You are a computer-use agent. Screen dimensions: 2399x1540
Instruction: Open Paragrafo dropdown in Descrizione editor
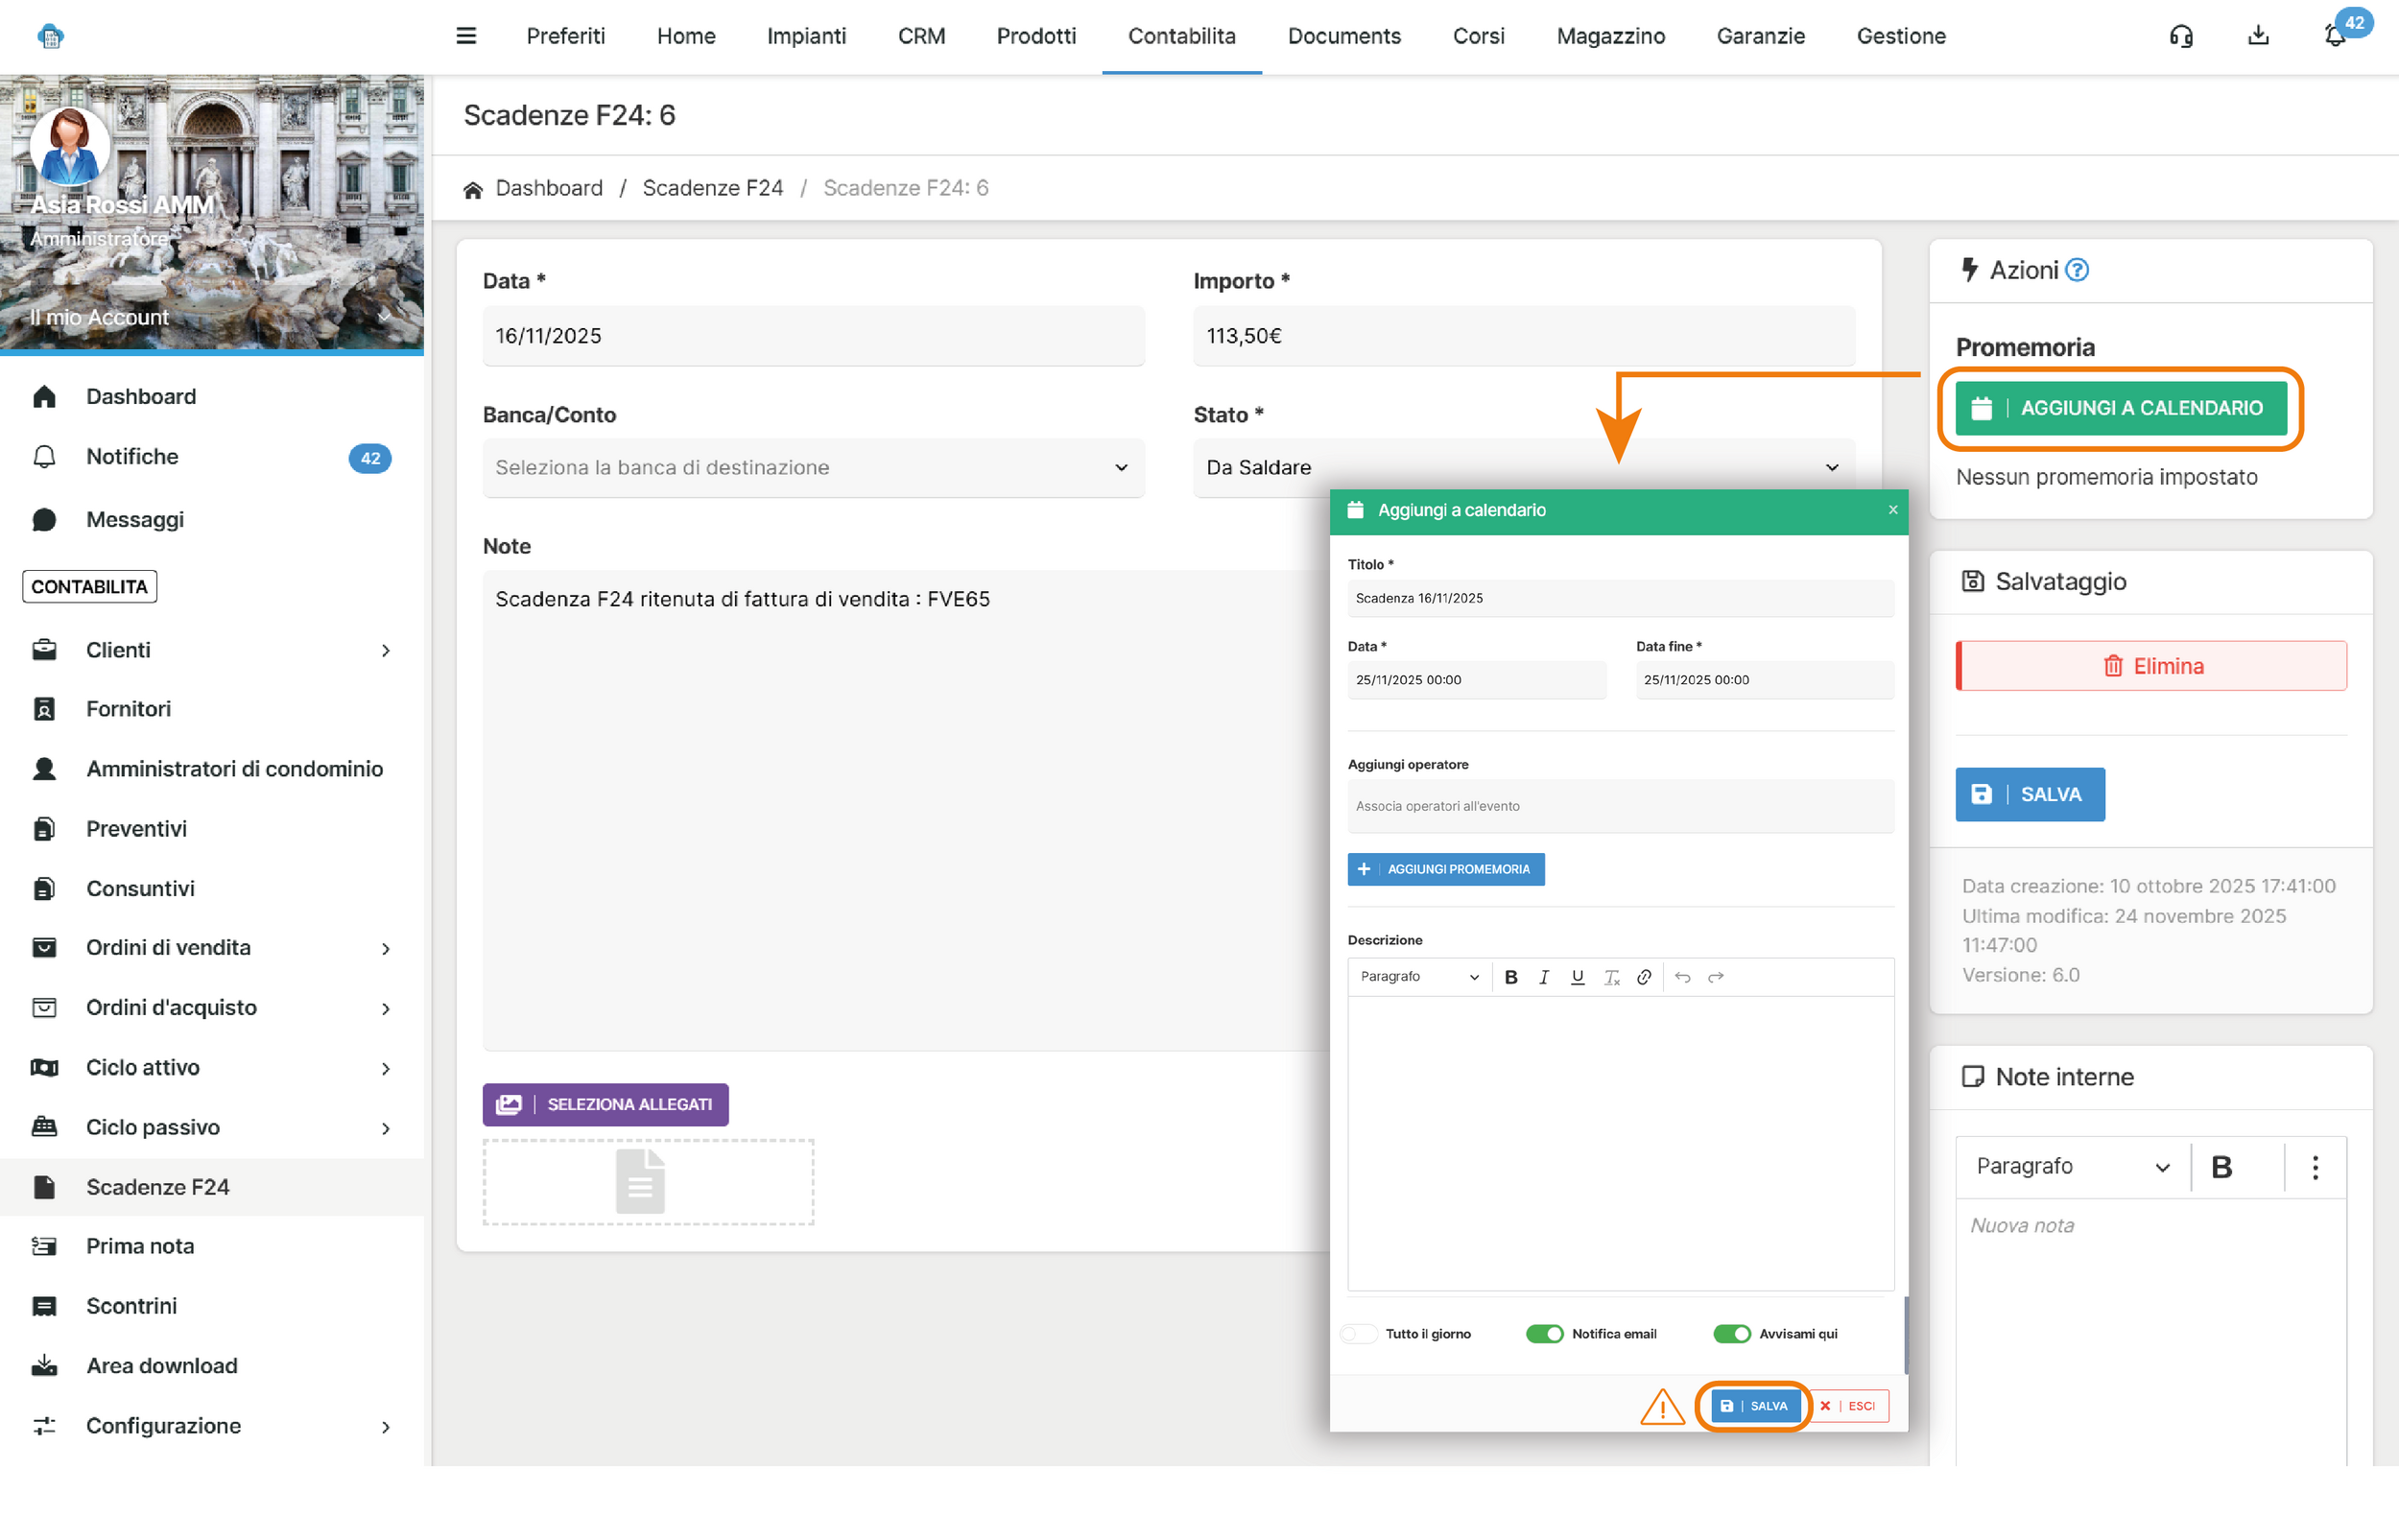pos(1418,977)
